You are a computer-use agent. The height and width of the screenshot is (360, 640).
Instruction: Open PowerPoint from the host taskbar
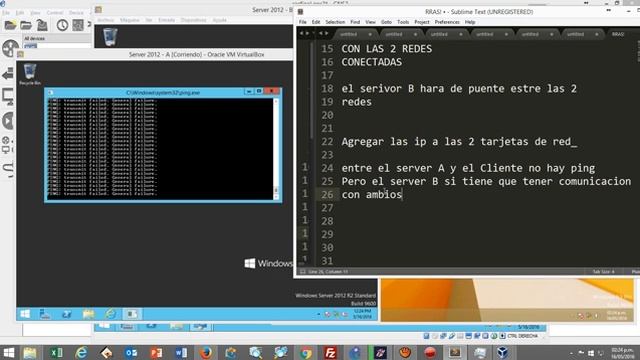[156, 353]
